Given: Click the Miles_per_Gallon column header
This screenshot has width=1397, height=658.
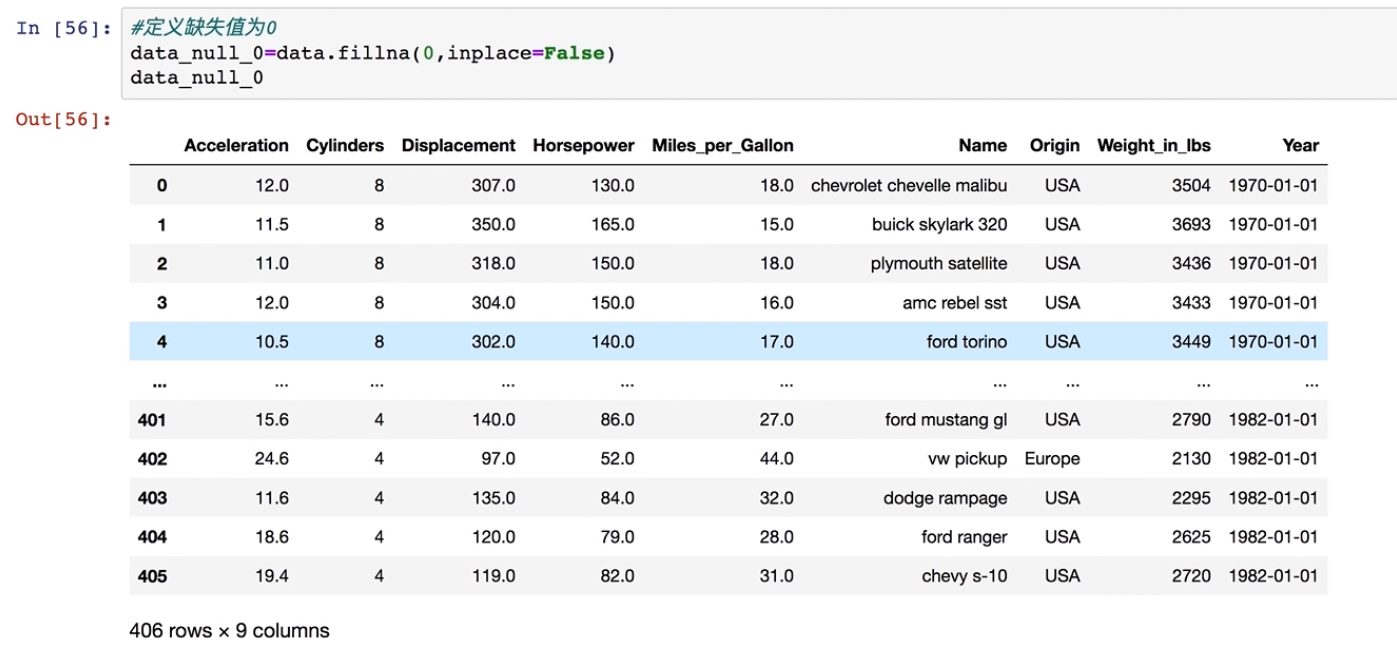Looking at the screenshot, I should pyautogui.click(x=722, y=145).
